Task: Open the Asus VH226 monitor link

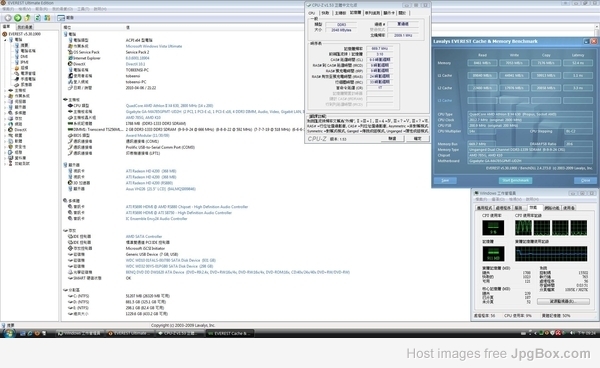Action: pyautogui.click(x=161, y=189)
